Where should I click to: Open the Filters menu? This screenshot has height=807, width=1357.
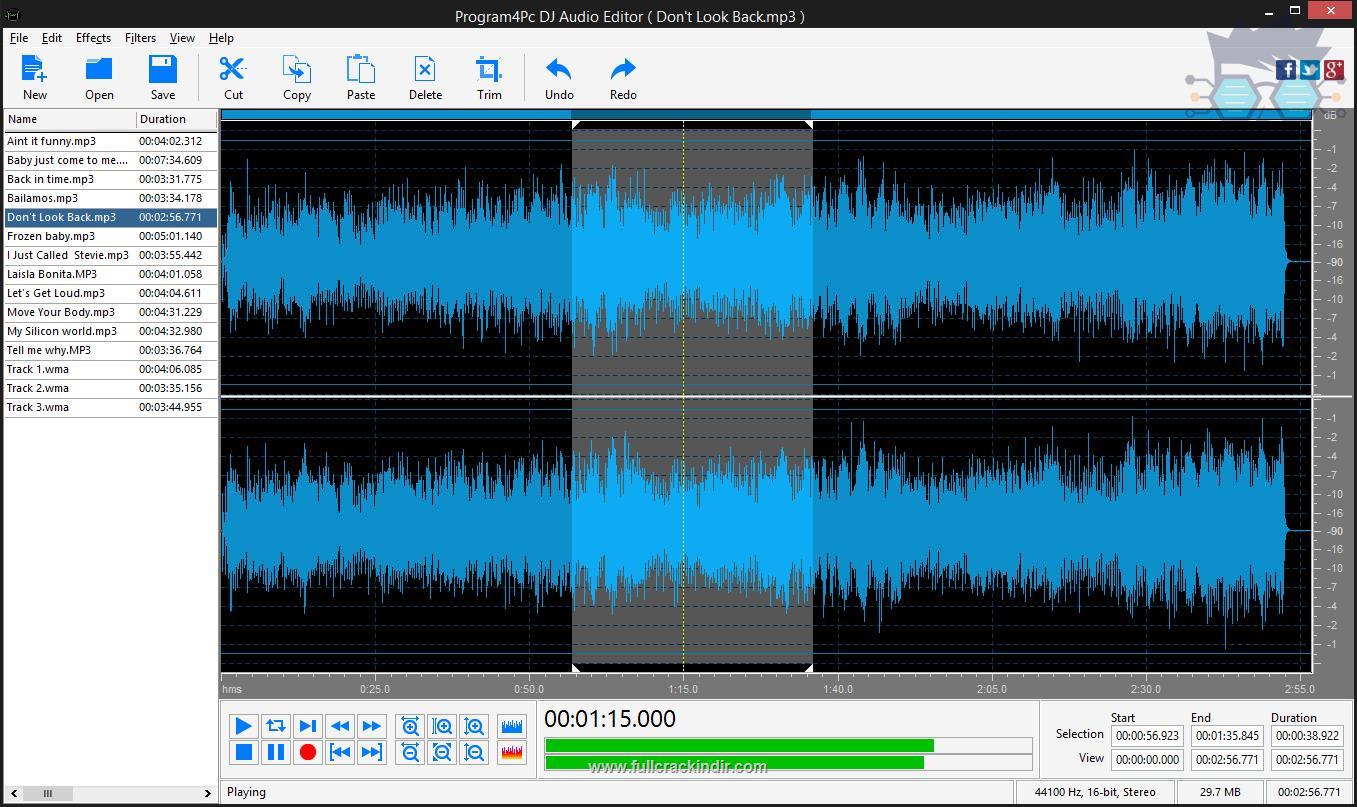coord(140,38)
